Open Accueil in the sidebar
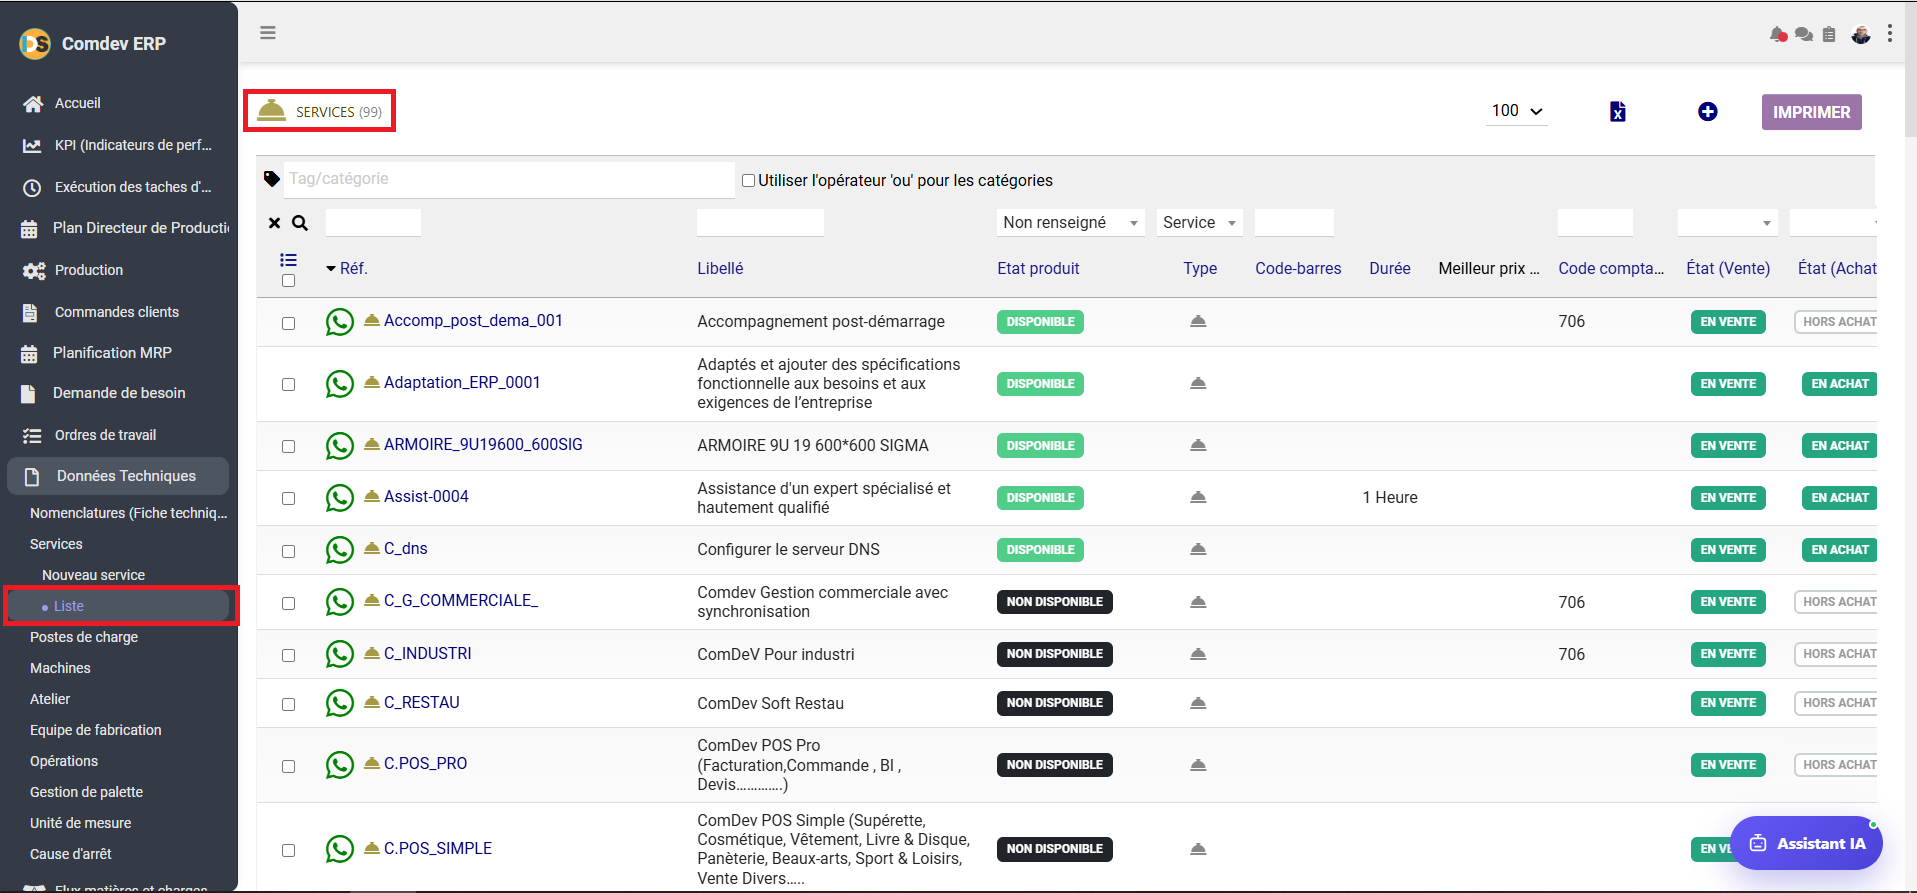The height and width of the screenshot is (893, 1917). tap(78, 103)
